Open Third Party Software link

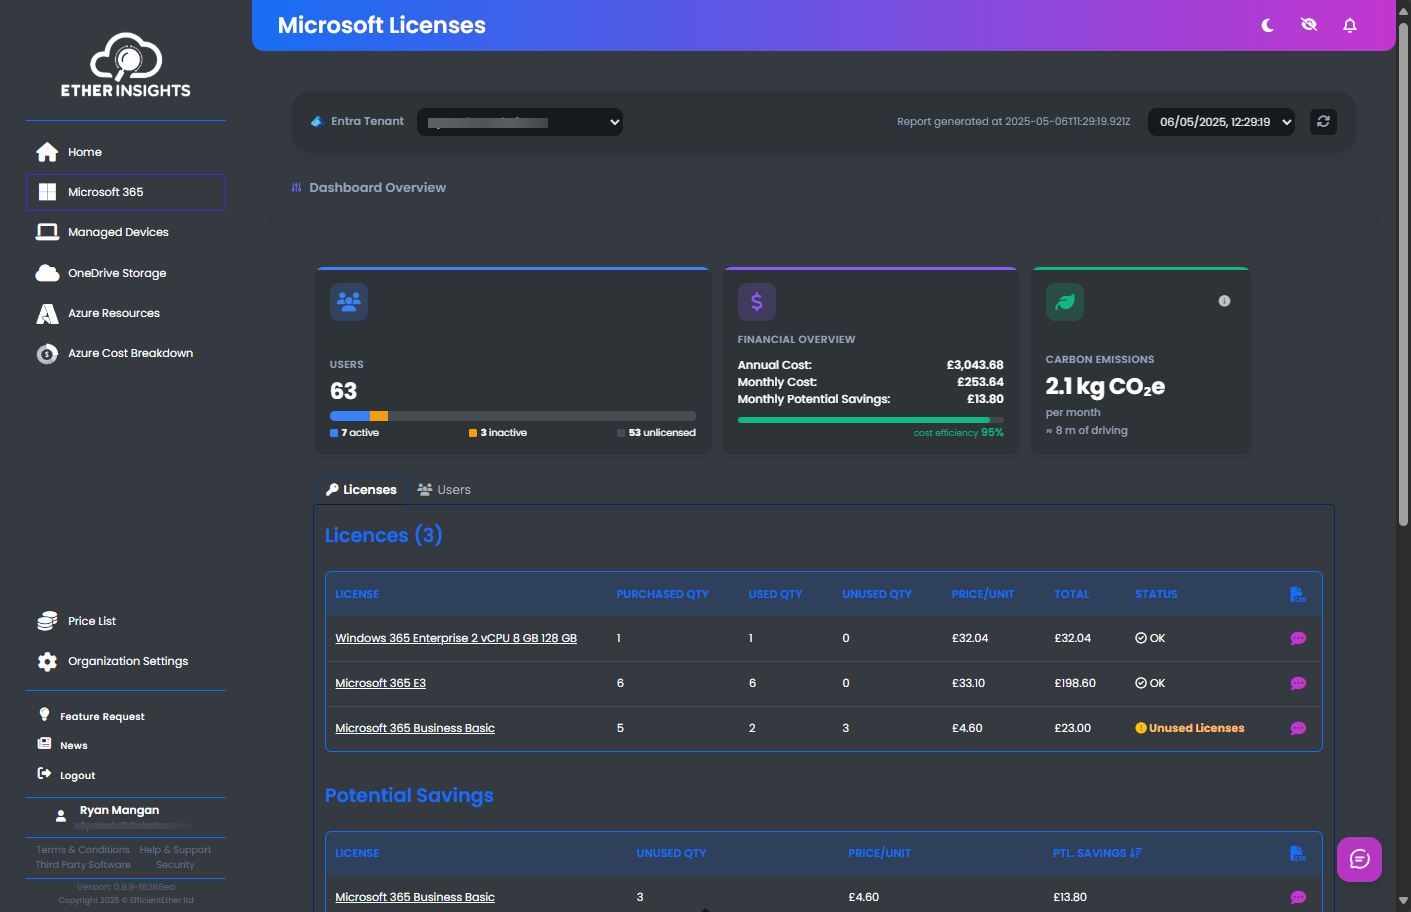click(83, 865)
